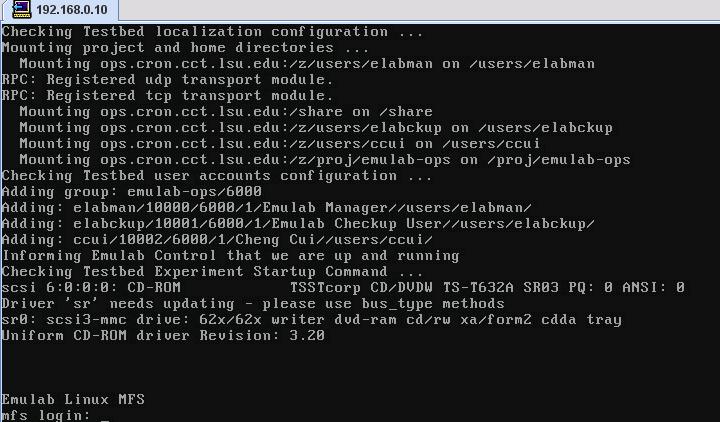Click the /users/elabckup mount line

point(316,128)
